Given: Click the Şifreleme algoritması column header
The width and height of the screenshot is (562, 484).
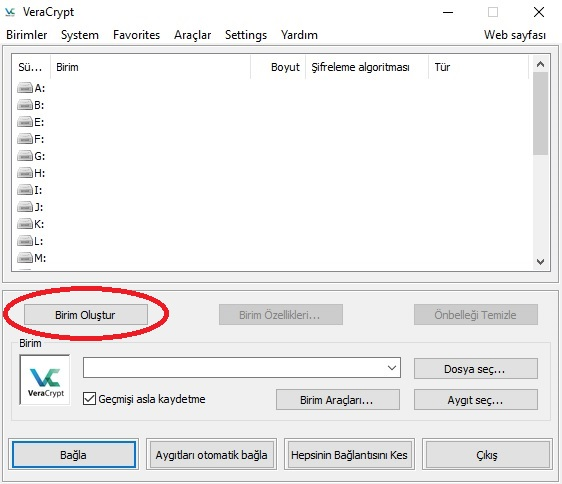Looking at the screenshot, I should (x=367, y=67).
